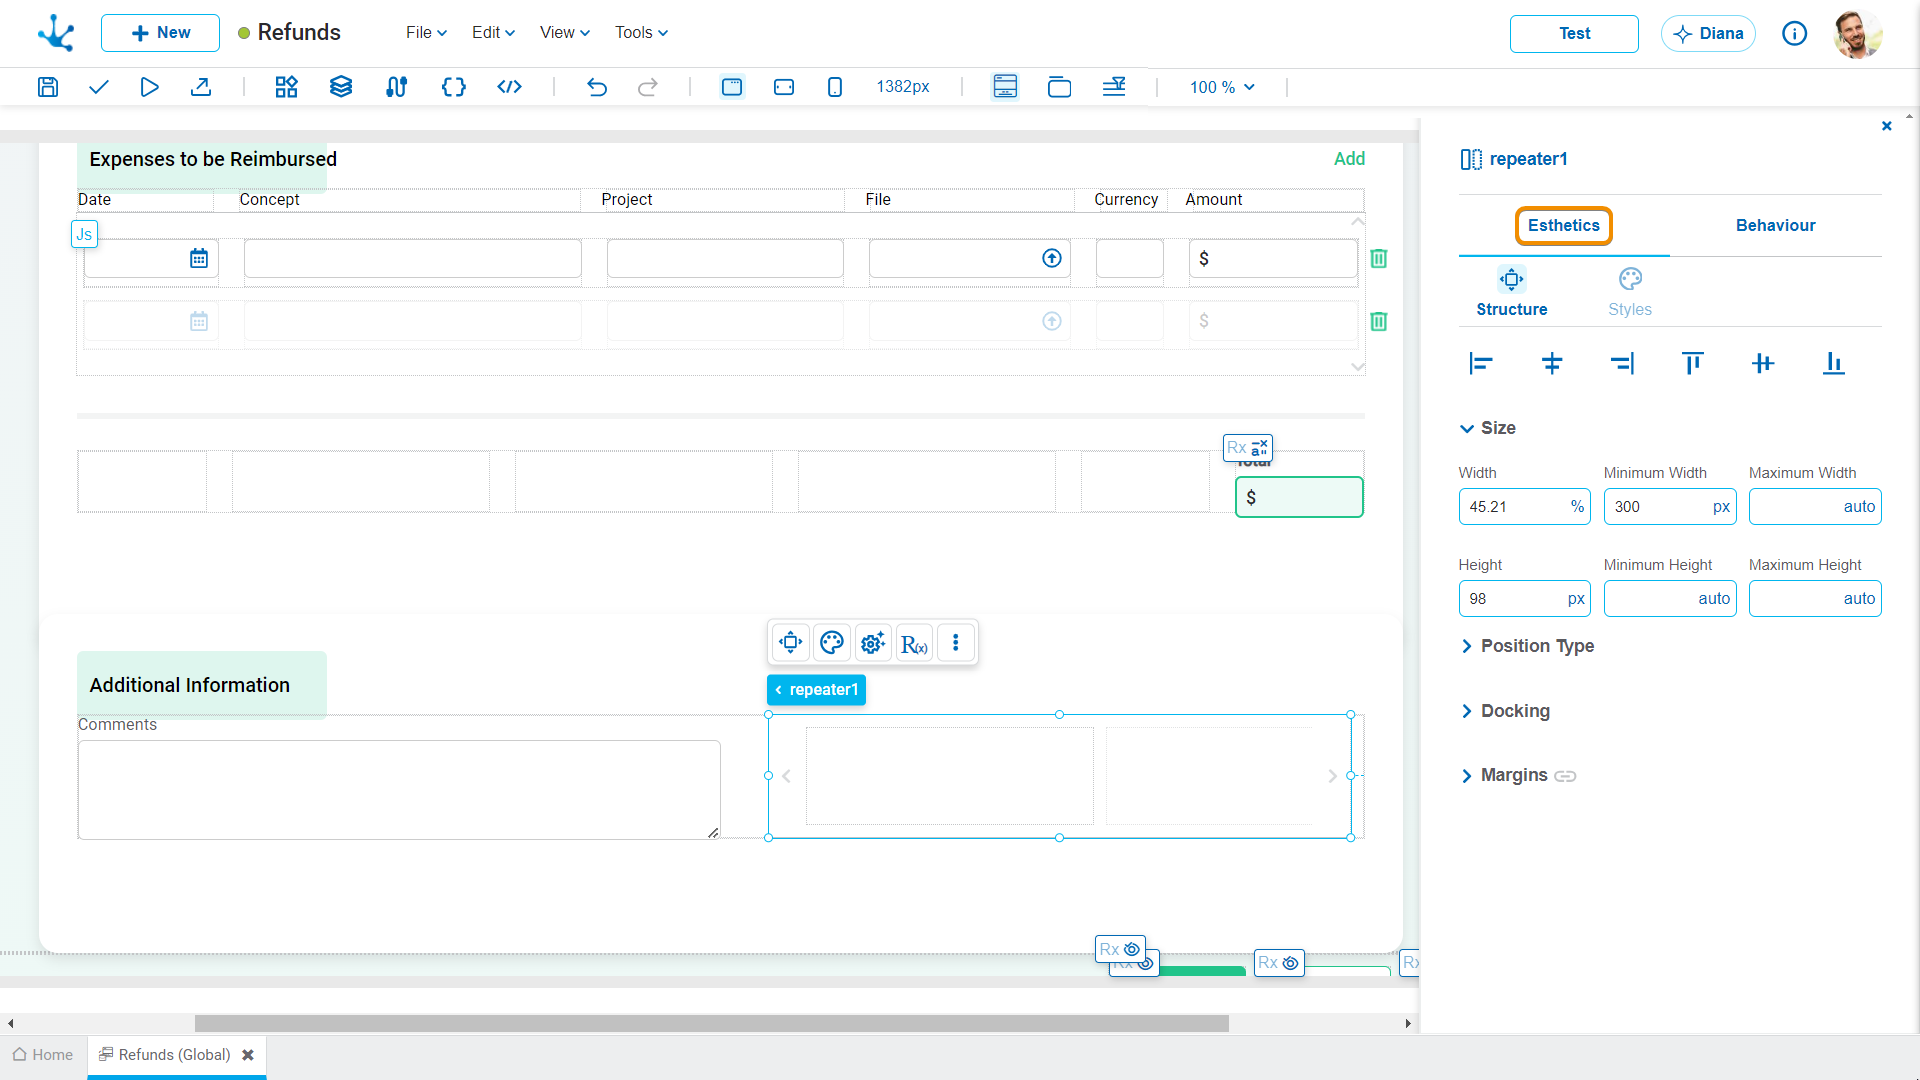Open the components widgets icon
The width and height of the screenshot is (1920, 1080).
click(x=287, y=87)
